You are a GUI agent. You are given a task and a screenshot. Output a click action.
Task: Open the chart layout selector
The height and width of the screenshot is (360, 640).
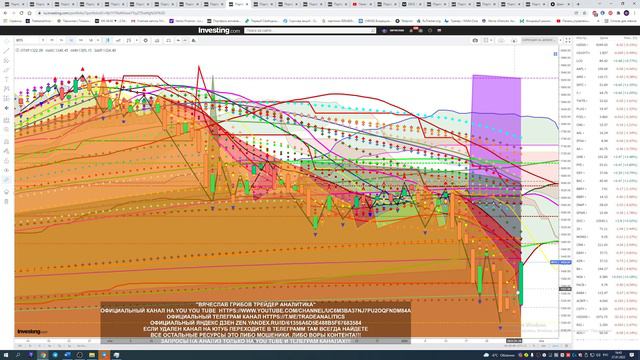[x=486, y=40]
